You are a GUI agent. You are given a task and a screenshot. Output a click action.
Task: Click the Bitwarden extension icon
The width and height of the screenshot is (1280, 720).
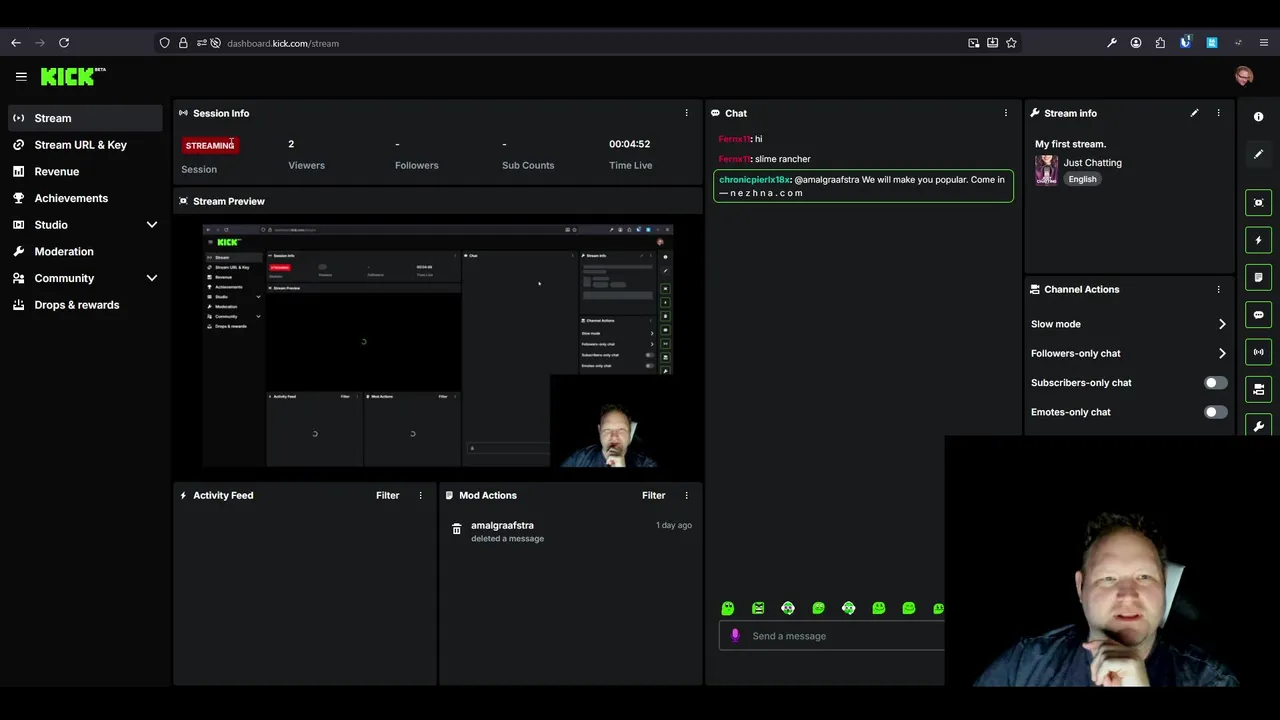[1186, 43]
